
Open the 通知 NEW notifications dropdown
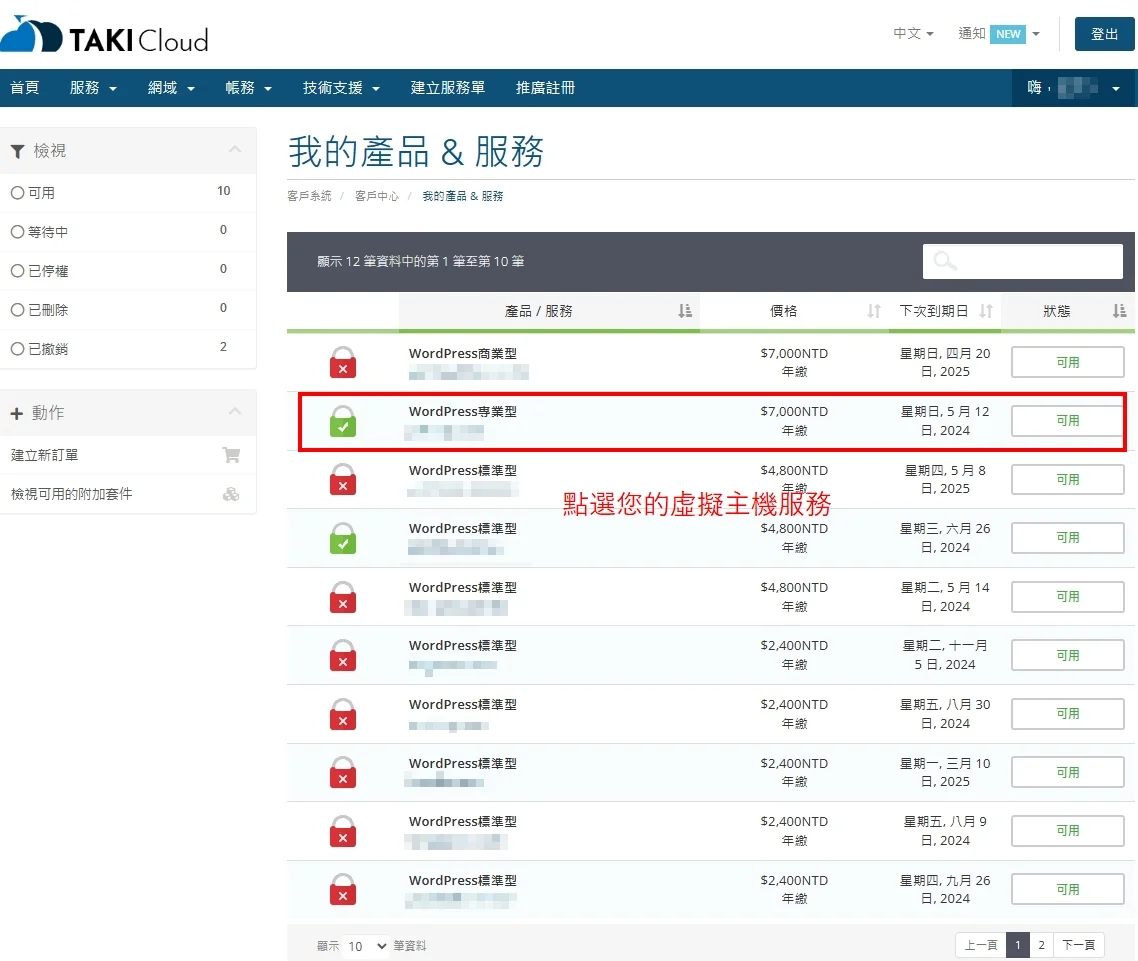999,33
